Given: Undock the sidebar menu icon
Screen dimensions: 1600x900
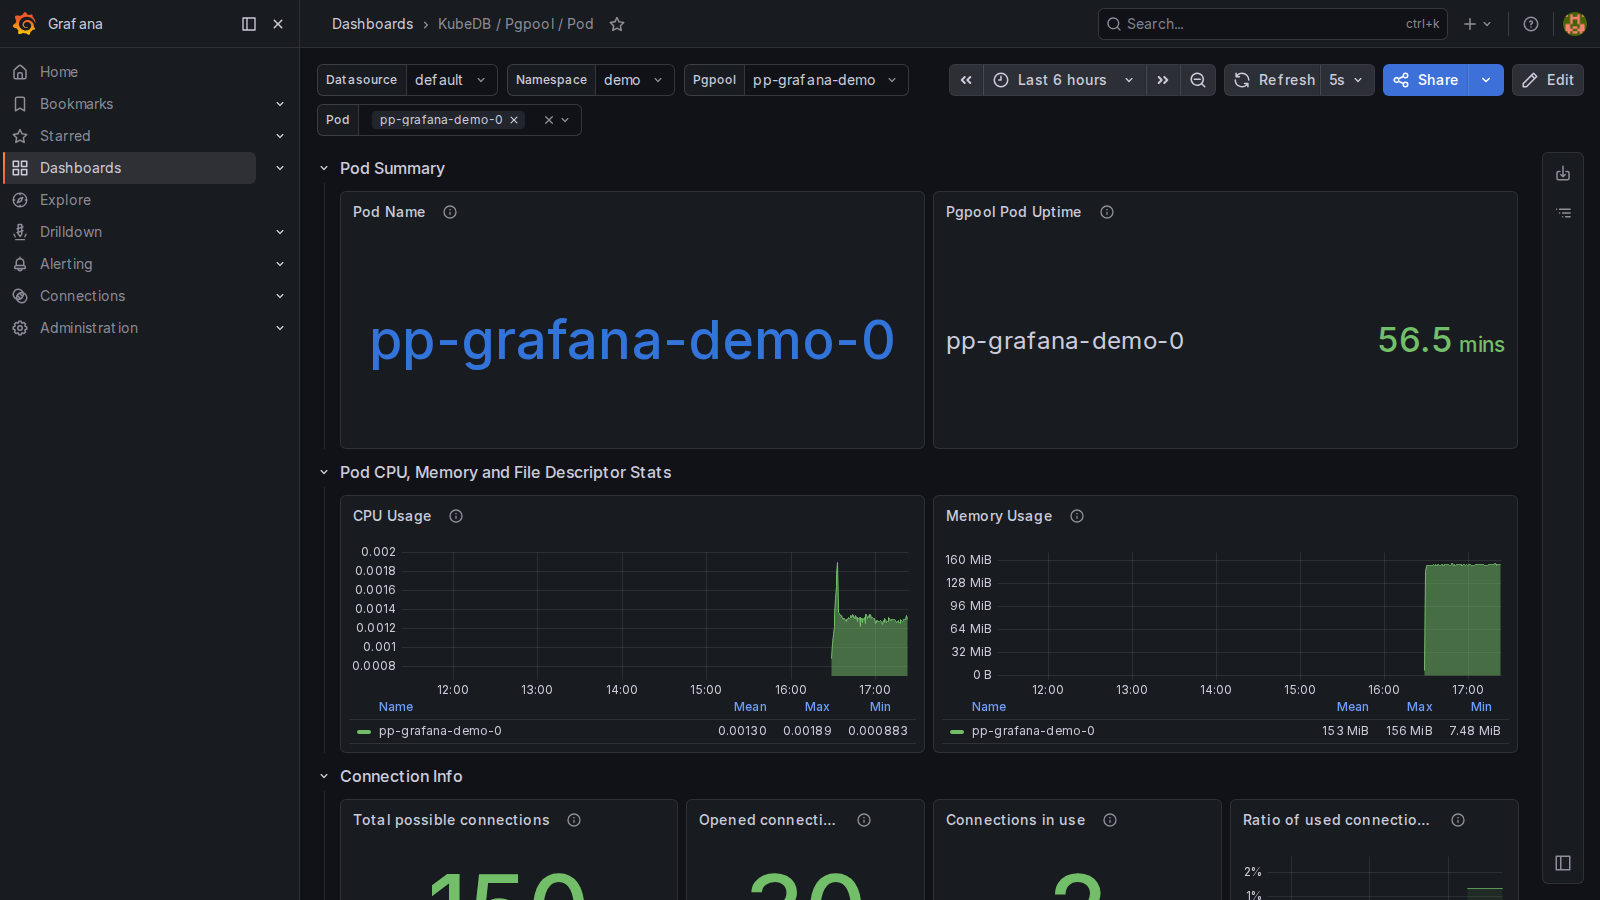Looking at the screenshot, I should pos(249,24).
